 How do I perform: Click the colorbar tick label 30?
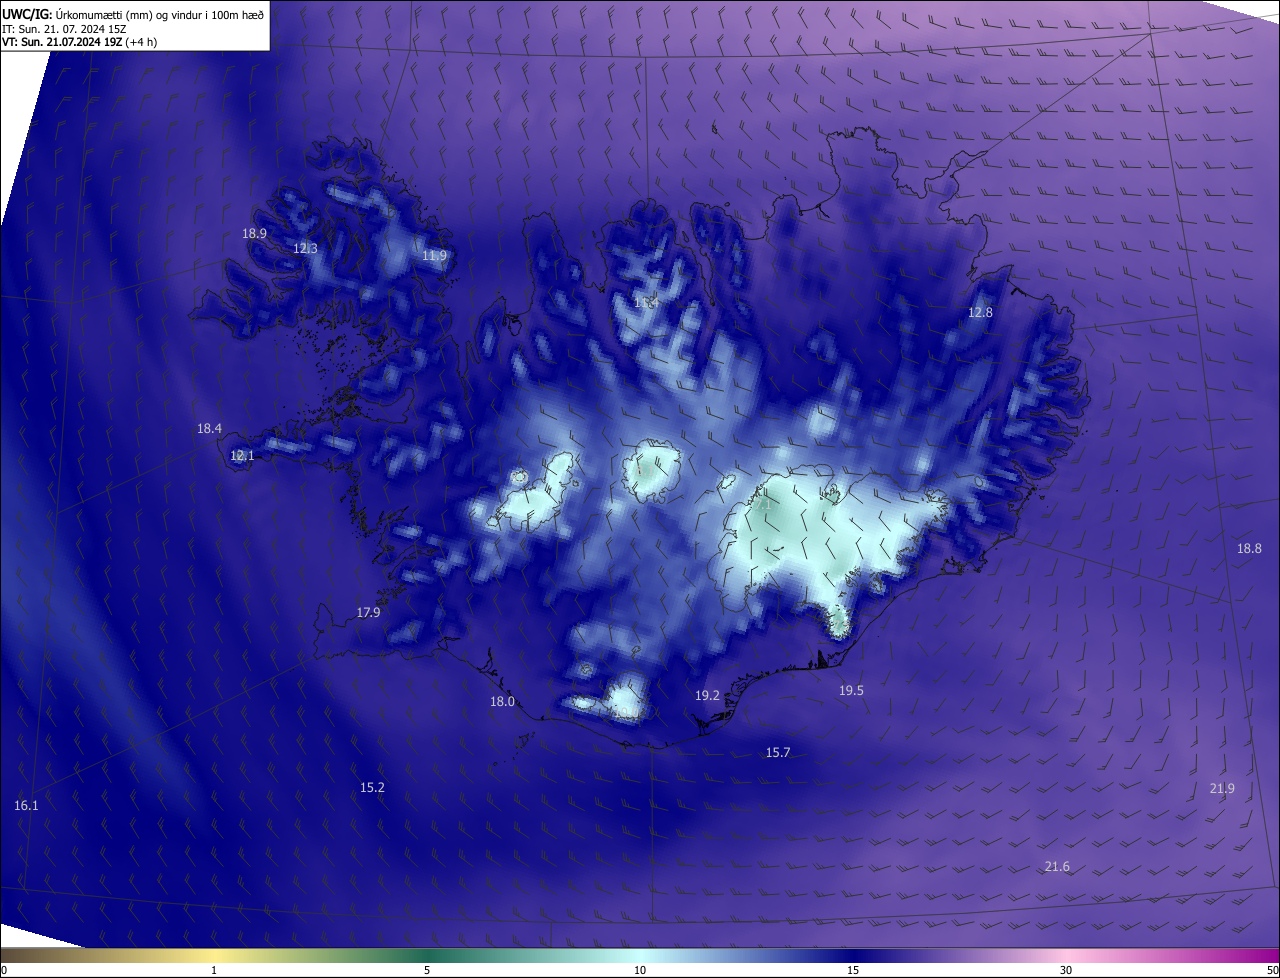click(1066, 971)
